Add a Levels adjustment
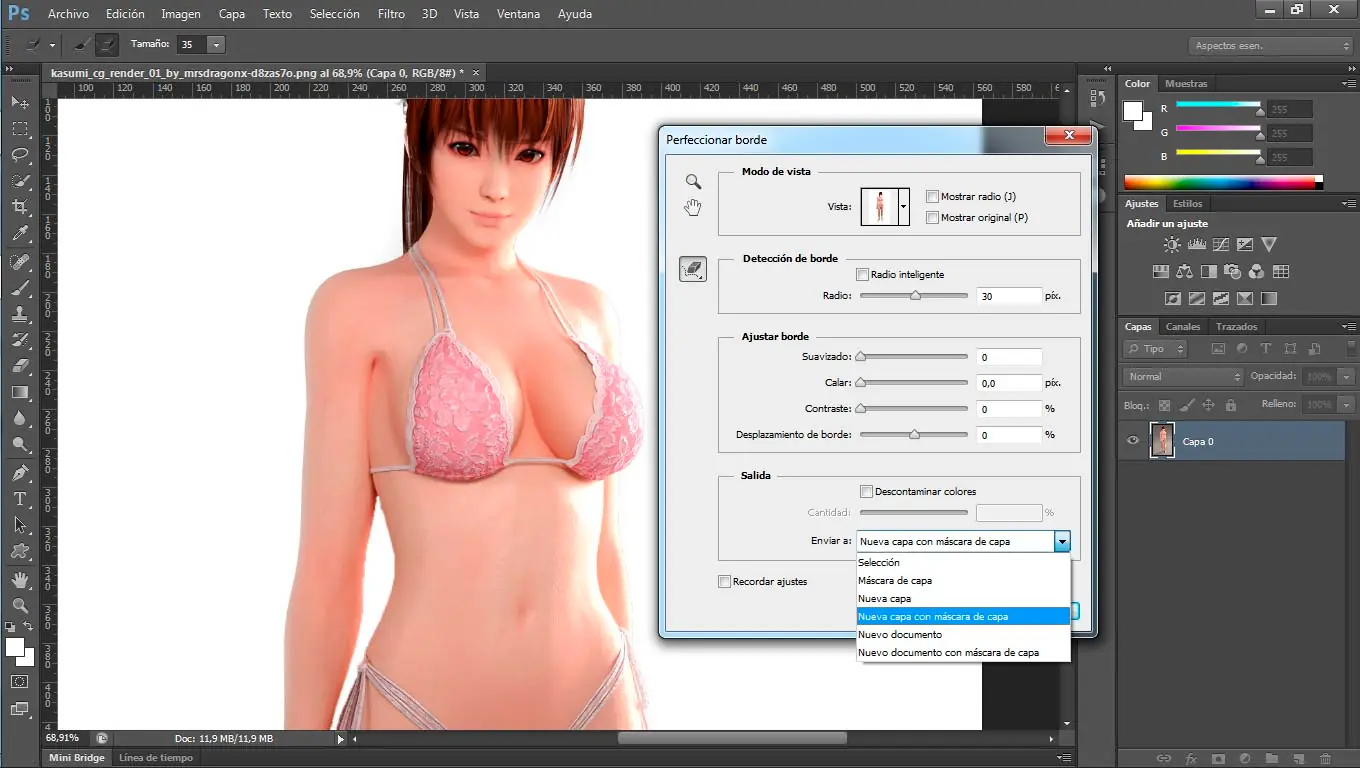Image resolution: width=1360 pixels, height=768 pixels. (x=1195, y=244)
